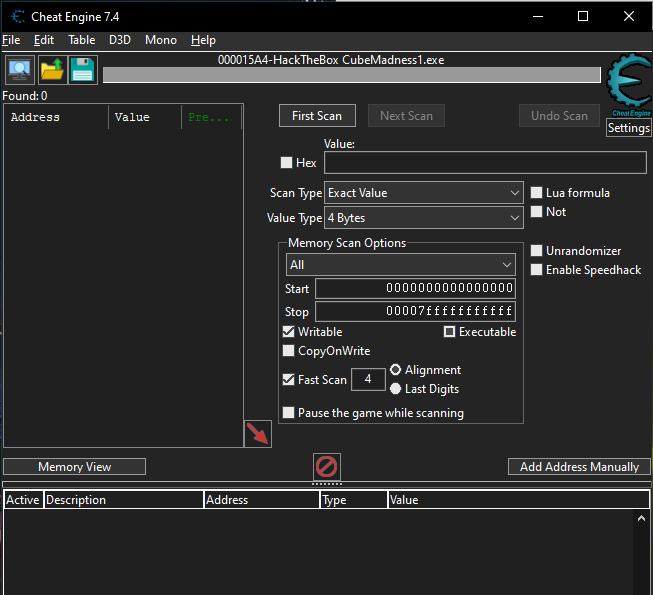Click the red arrow copy-to-address-list icon

[258, 434]
